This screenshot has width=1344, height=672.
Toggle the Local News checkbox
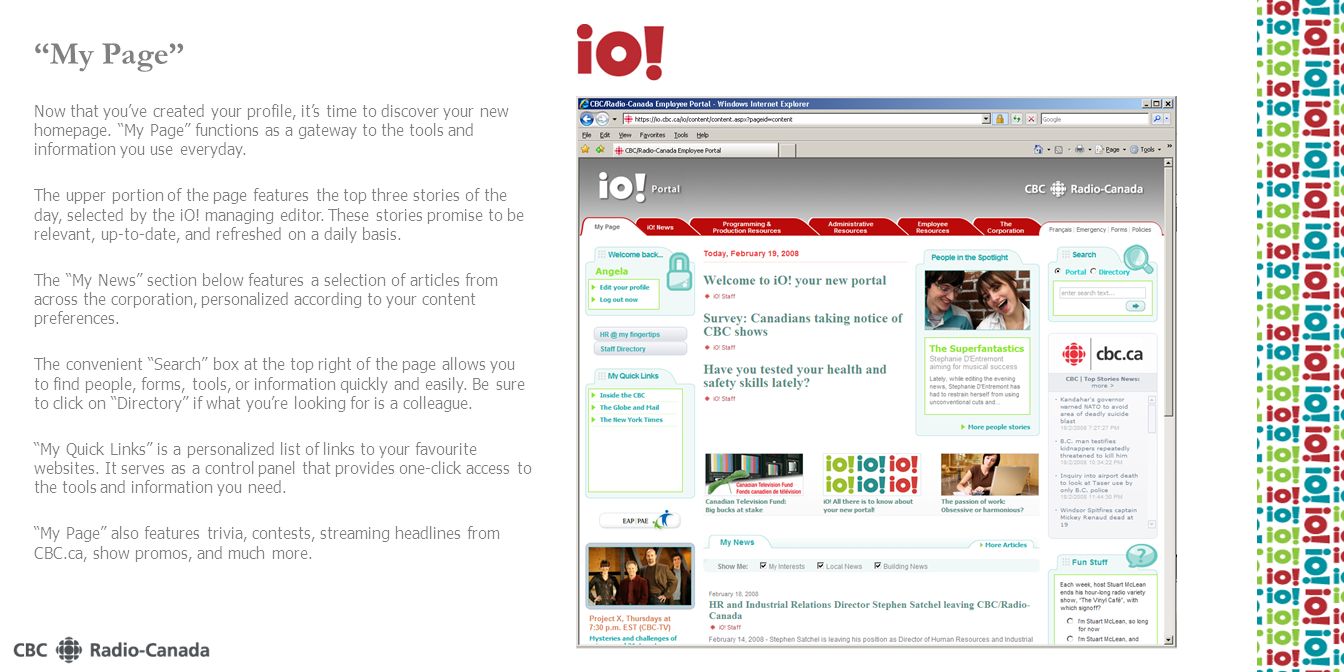pyautogui.click(x=820, y=566)
